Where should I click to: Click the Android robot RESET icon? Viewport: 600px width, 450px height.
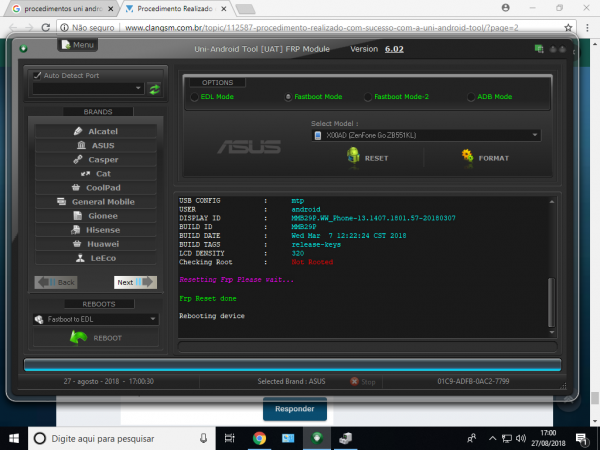353,156
